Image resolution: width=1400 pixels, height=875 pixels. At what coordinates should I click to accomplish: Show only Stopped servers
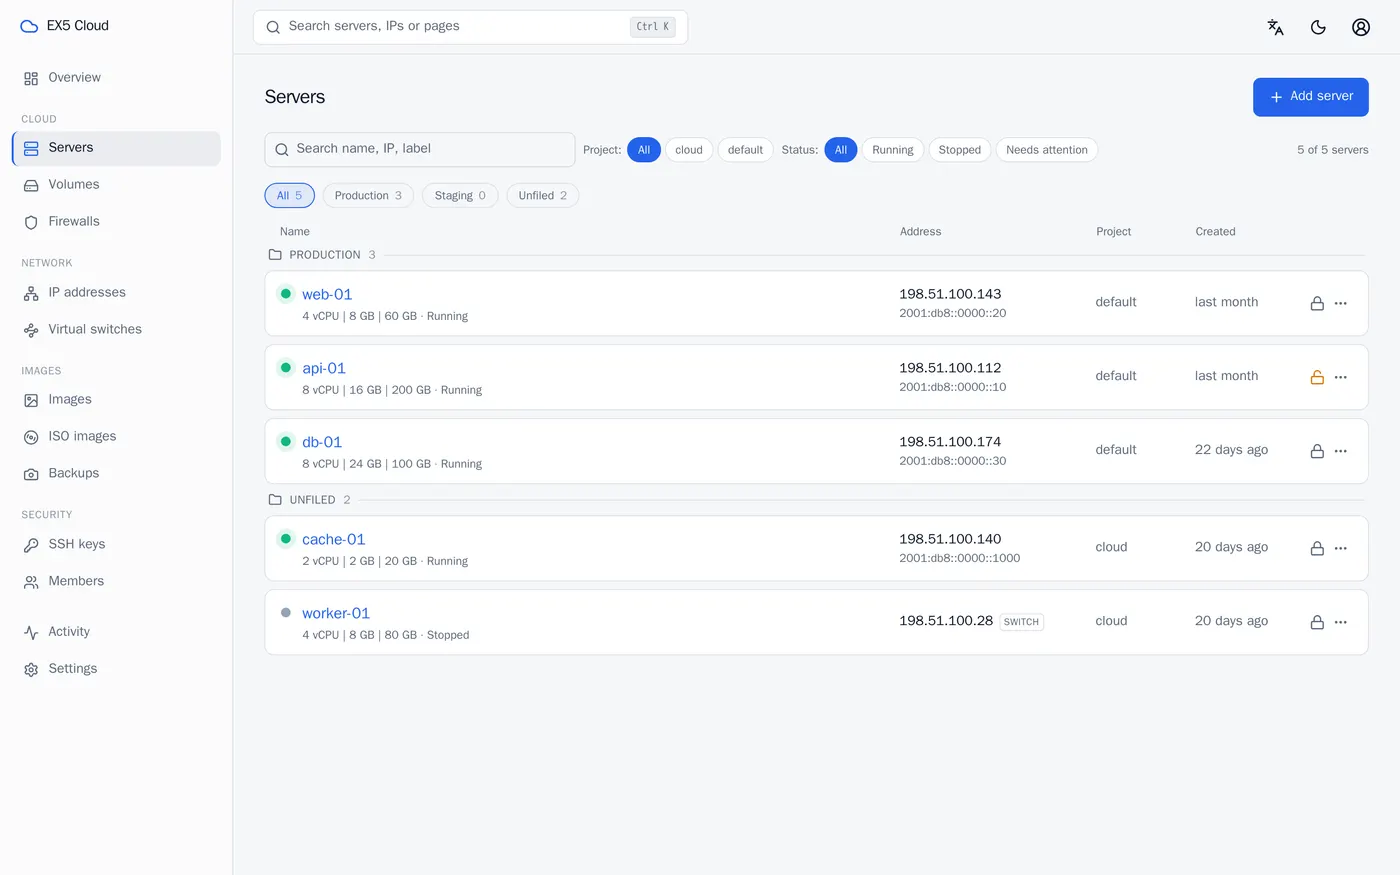click(x=960, y=150)
